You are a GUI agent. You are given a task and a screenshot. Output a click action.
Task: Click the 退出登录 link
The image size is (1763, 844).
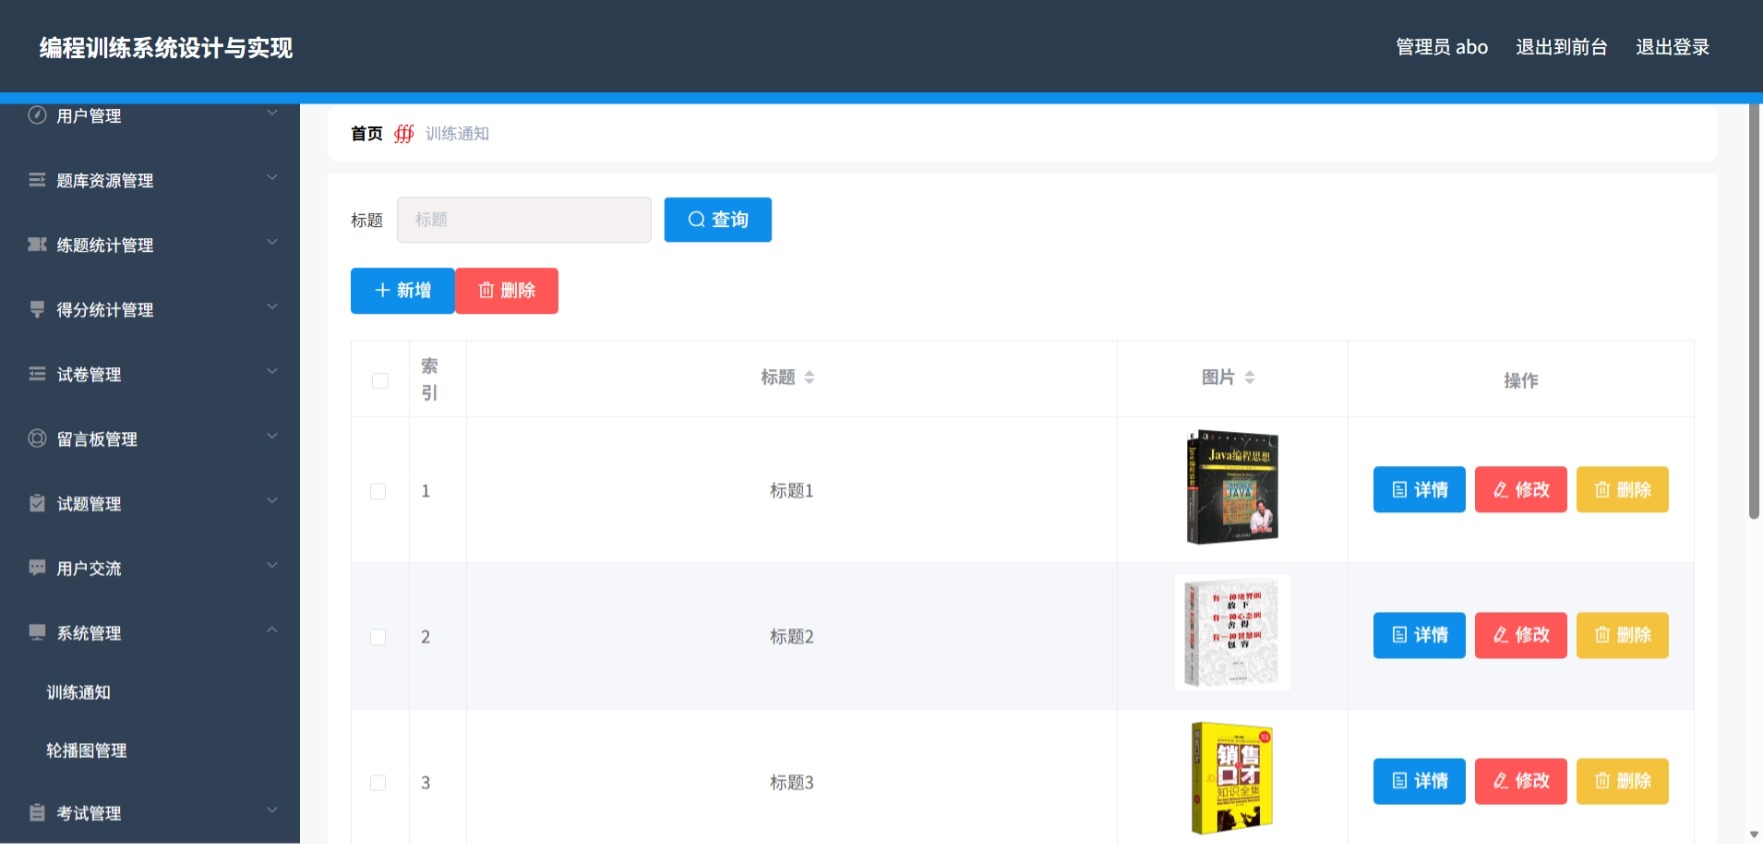(1673, 47)
